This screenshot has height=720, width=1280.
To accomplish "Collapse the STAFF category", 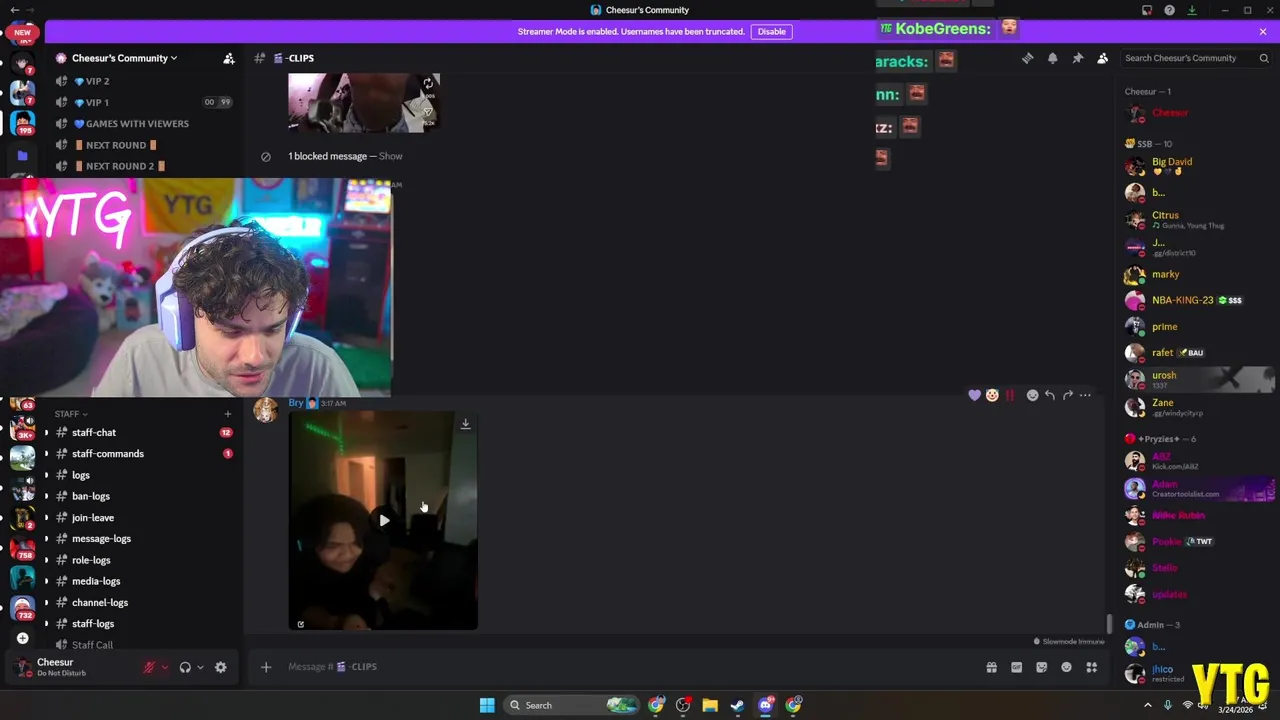I will (70, 414).
